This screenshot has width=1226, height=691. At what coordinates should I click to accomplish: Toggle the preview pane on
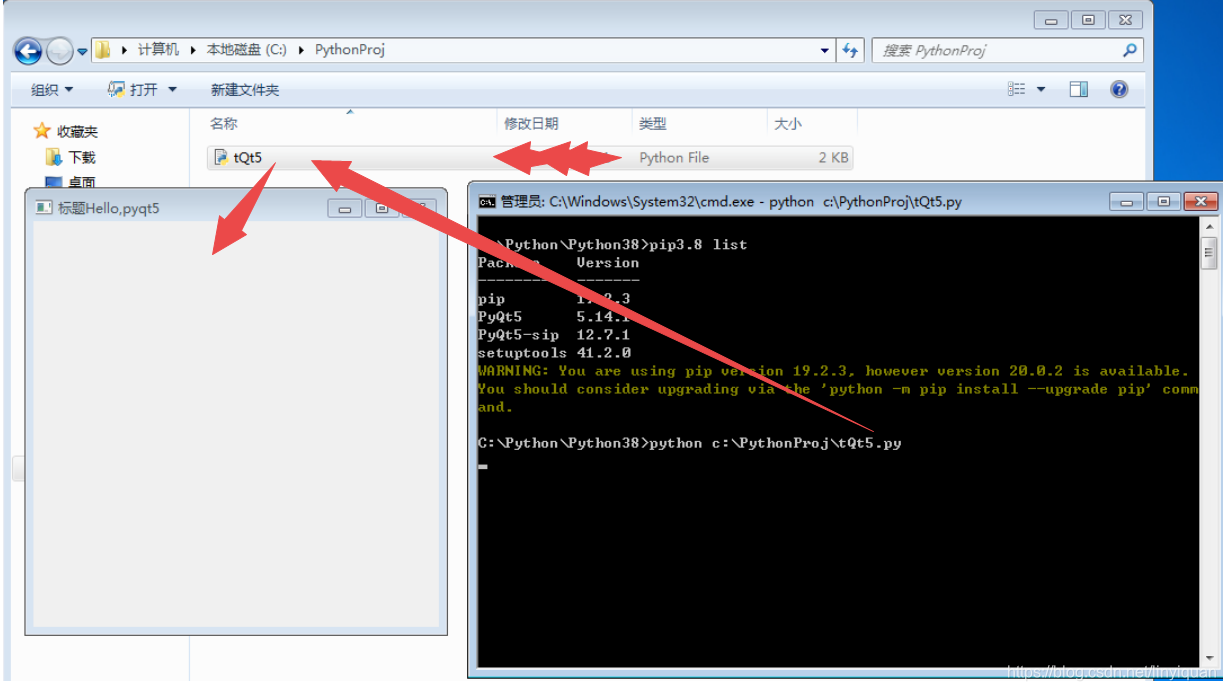click(1078, 89)
